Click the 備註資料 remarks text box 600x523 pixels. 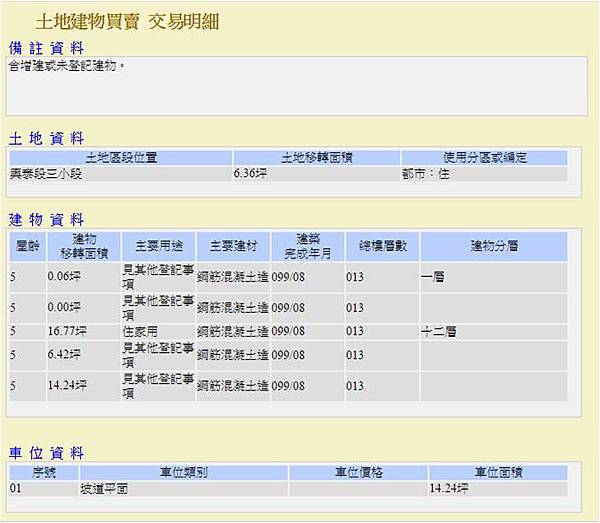click(297, 86)
